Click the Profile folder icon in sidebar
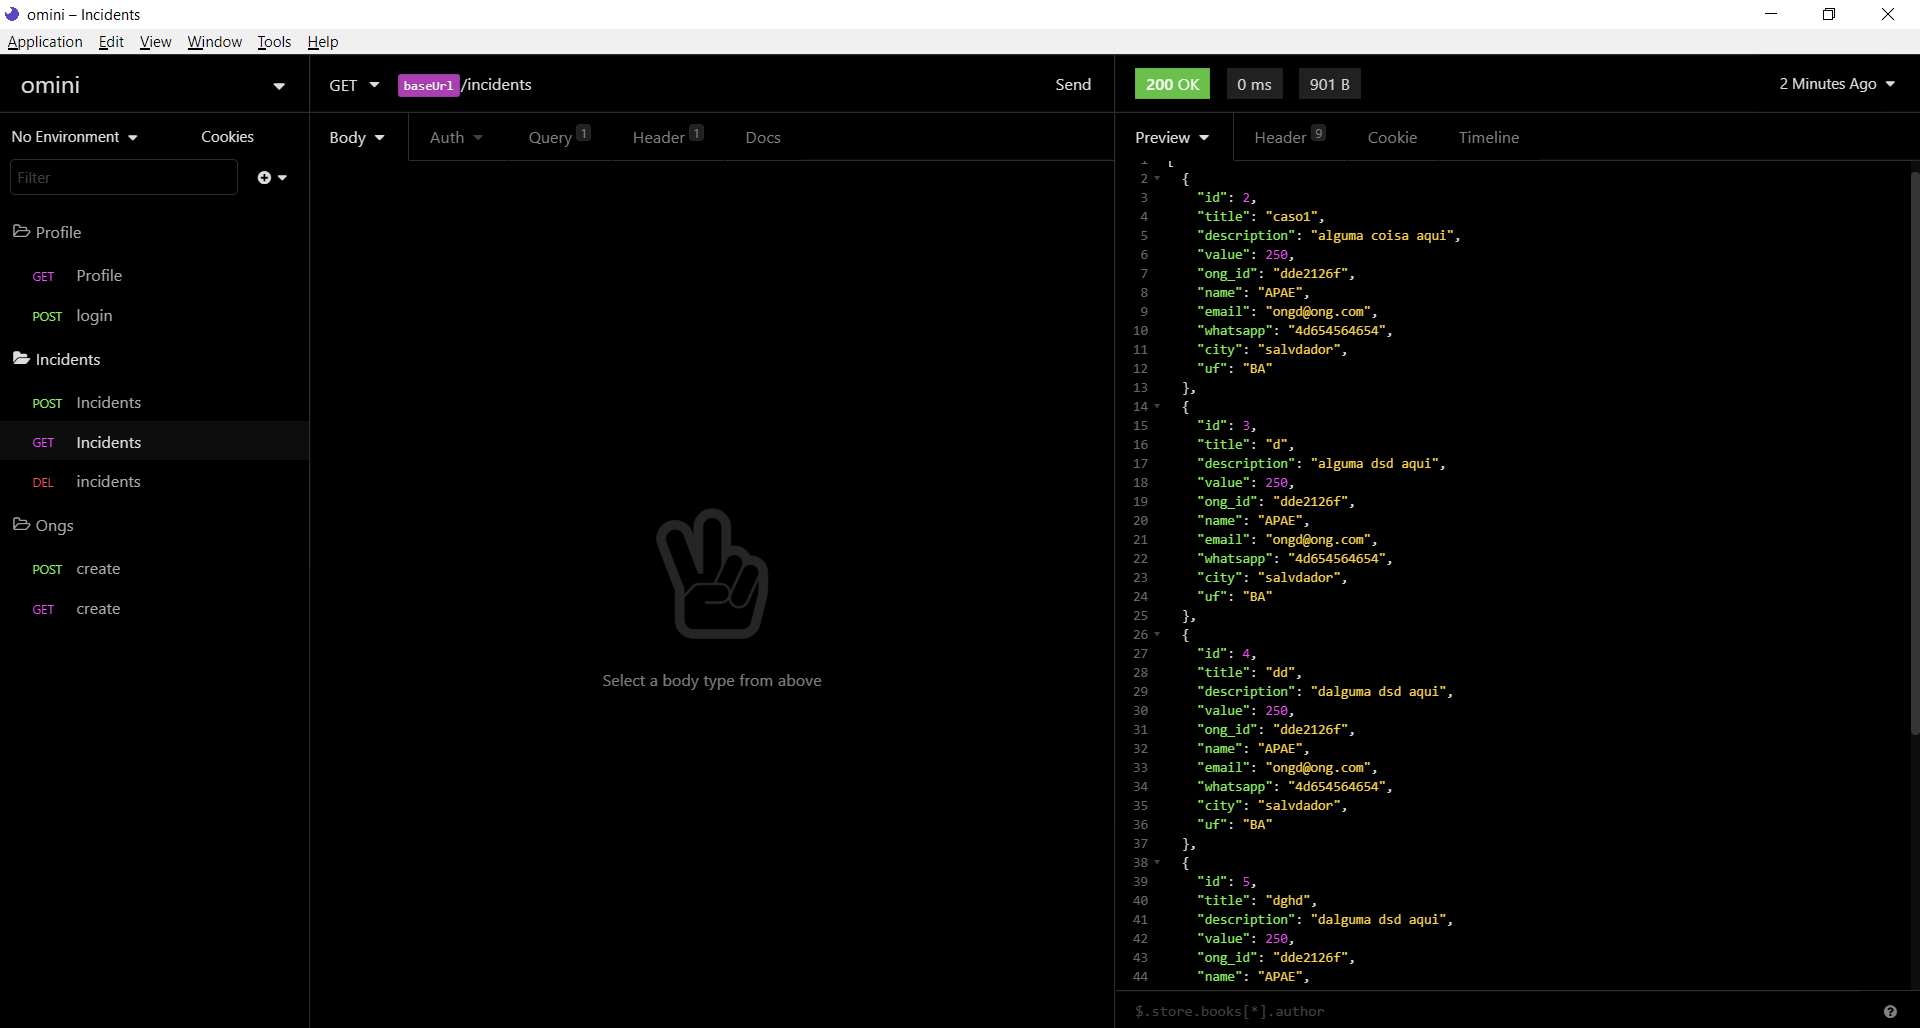 click(21, 231)
